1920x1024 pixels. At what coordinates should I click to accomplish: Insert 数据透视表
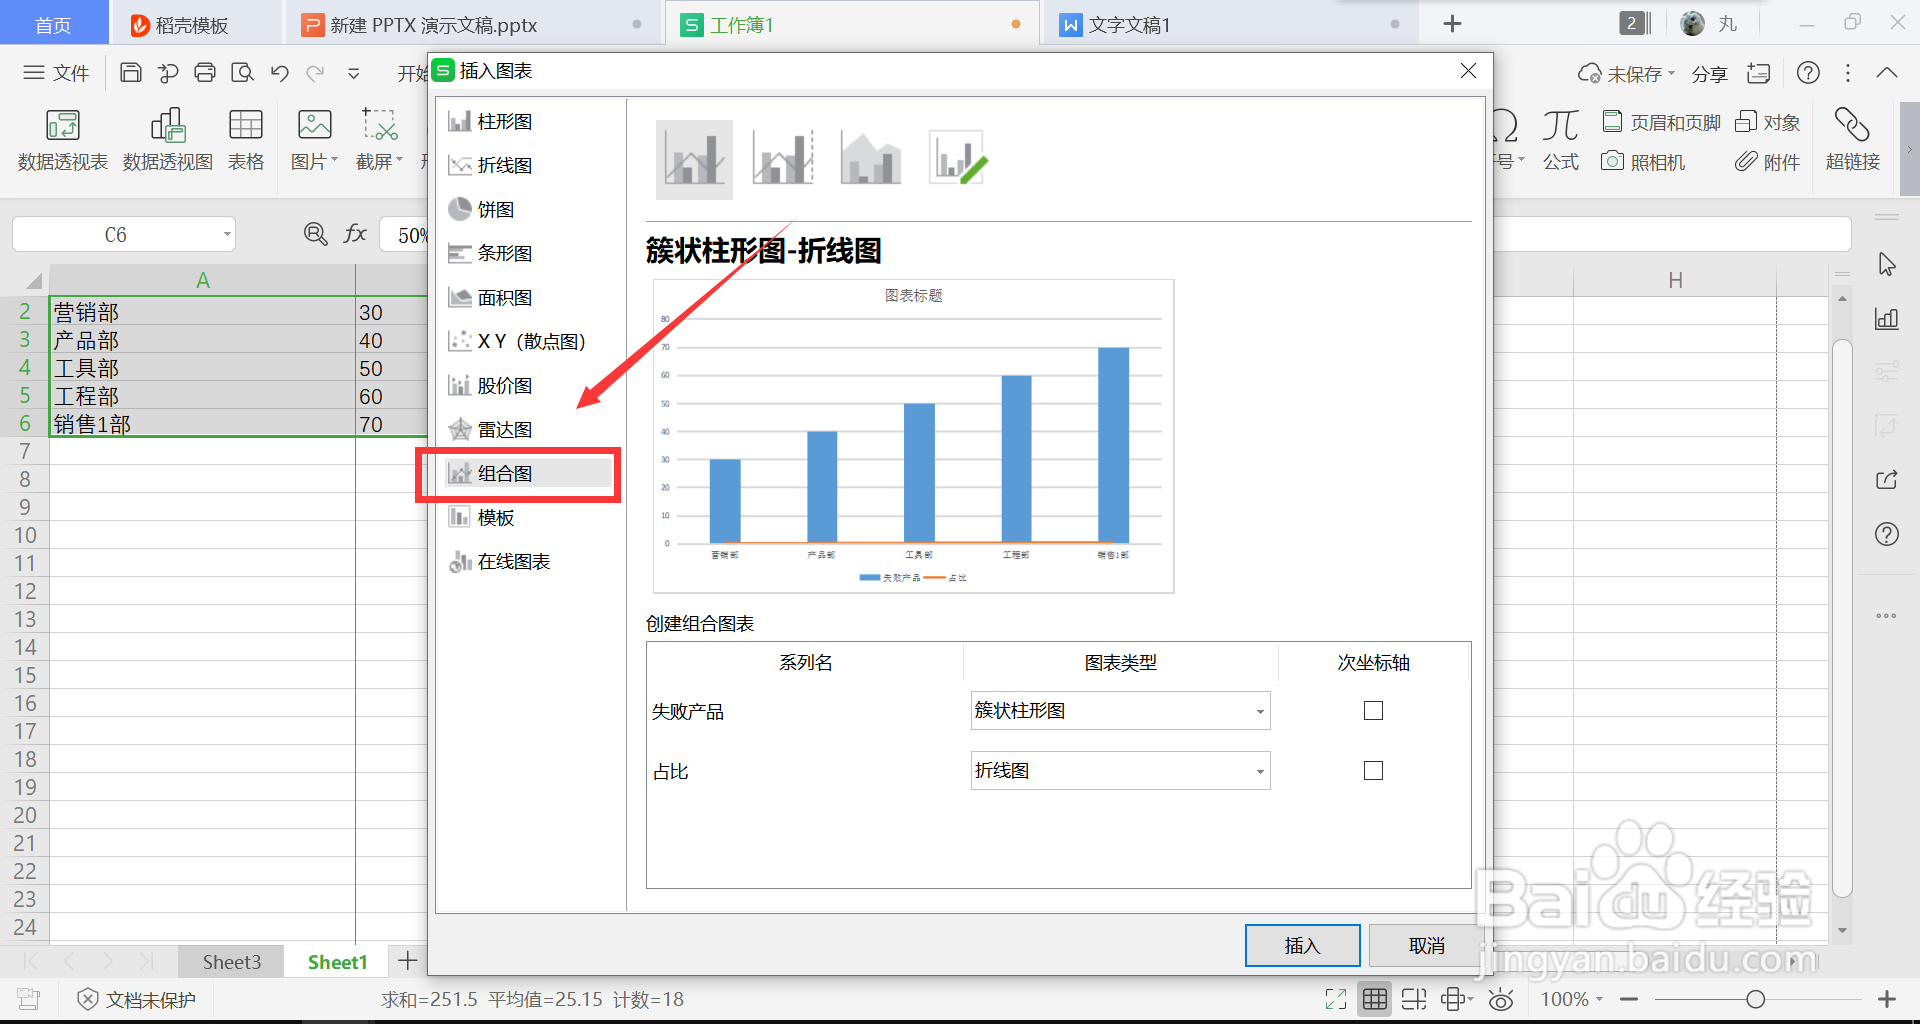(x=62, y=140)
